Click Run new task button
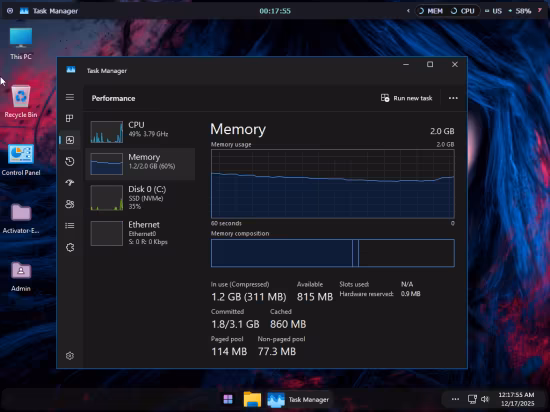Image resolution: width=550 pixels, height=412 pixels. (x=407, y=98)
